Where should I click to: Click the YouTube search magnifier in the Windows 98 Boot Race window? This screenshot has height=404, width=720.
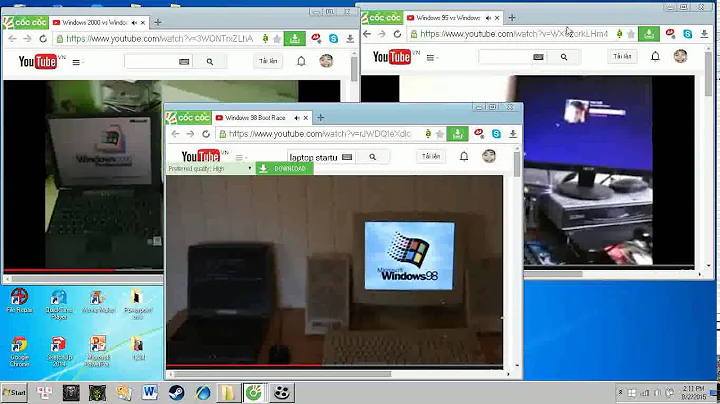tap(372, 157)
